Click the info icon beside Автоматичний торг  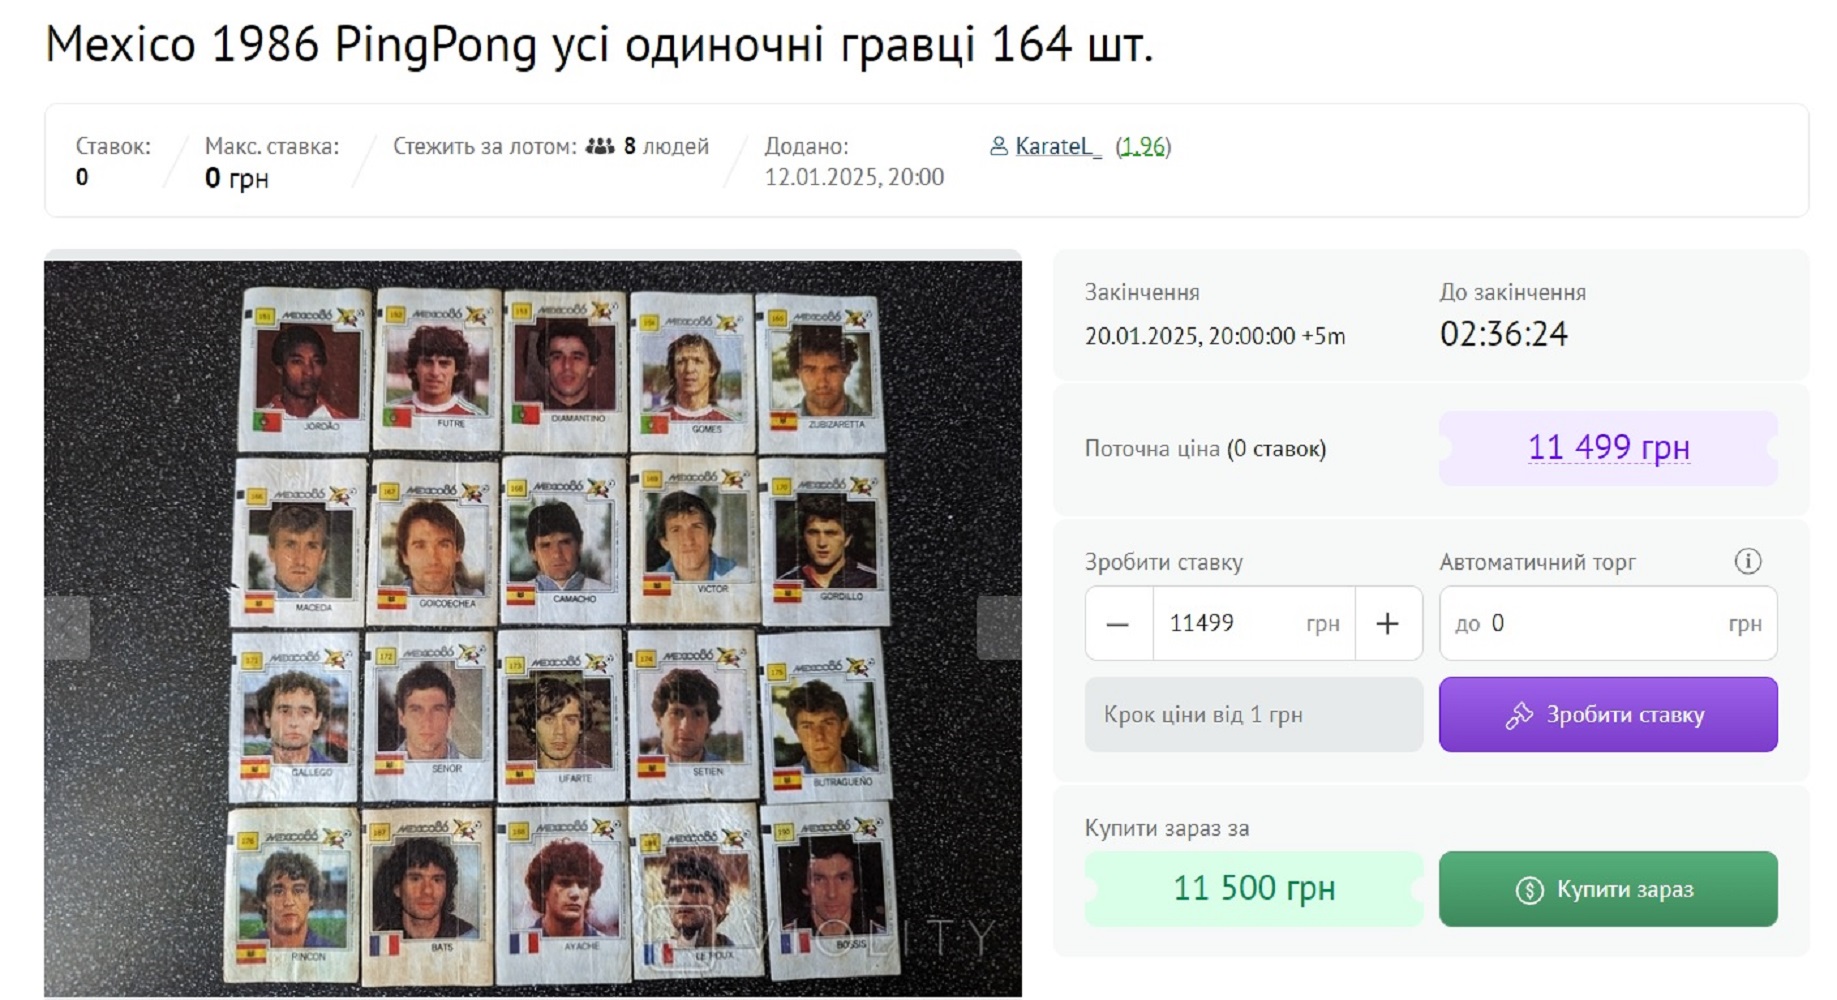pos(1747,561)
